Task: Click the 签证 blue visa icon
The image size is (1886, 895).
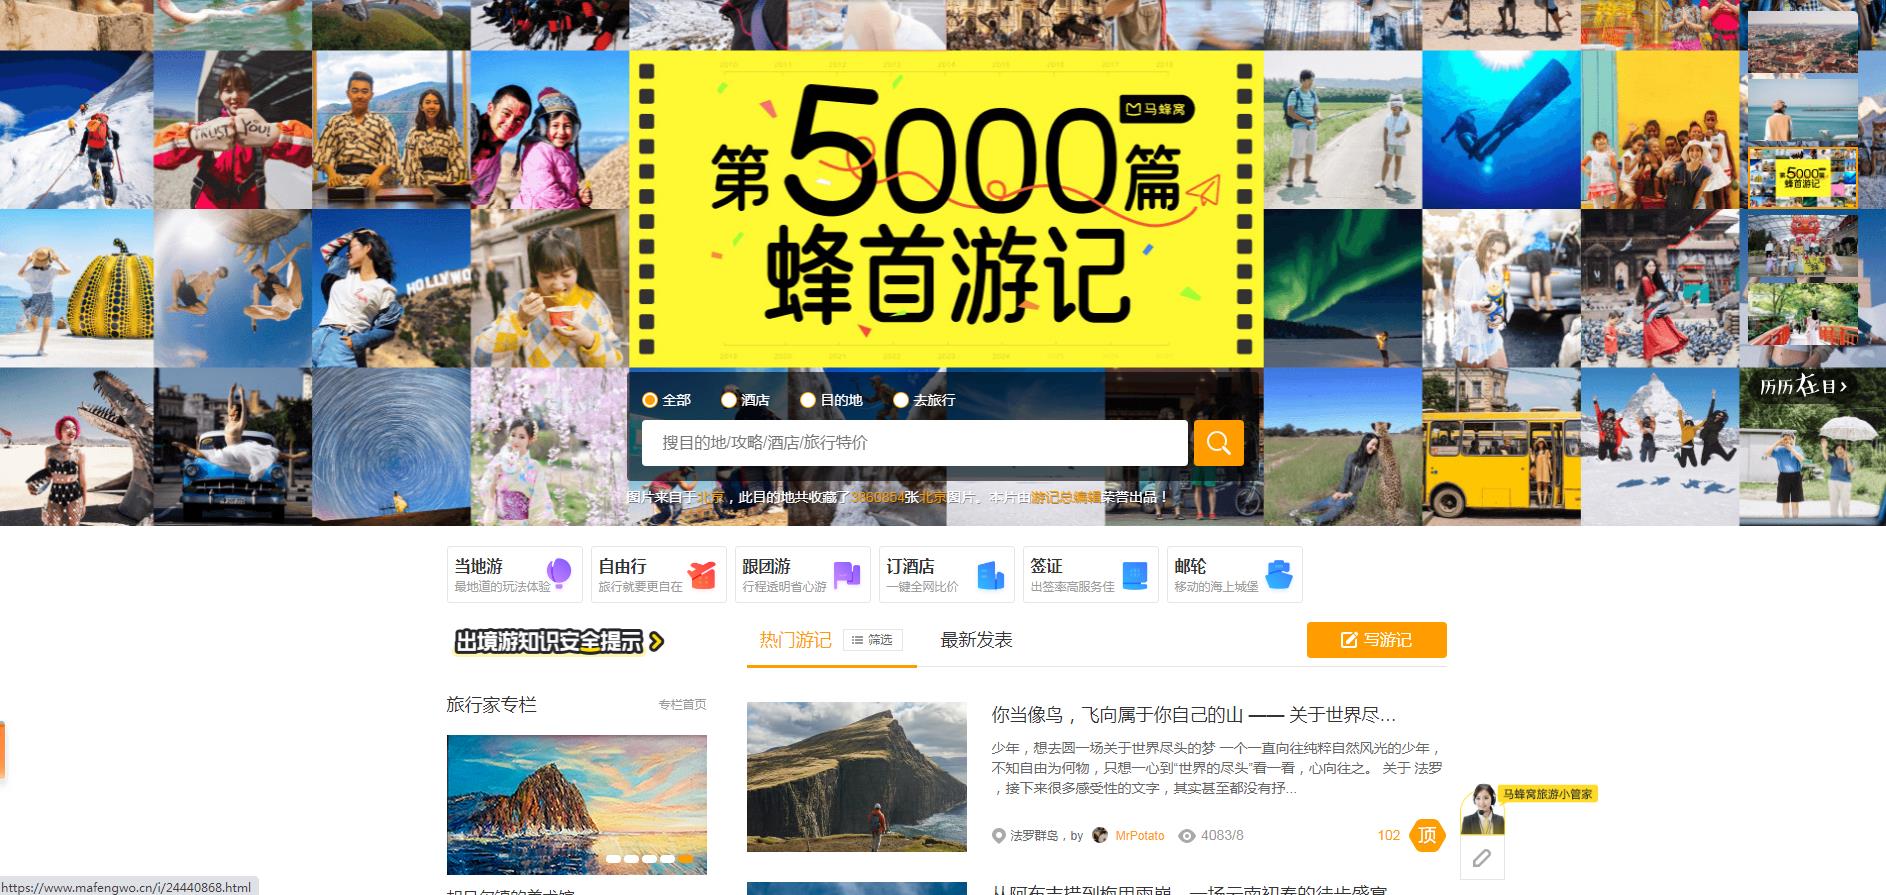Action: click(1135, 575)
